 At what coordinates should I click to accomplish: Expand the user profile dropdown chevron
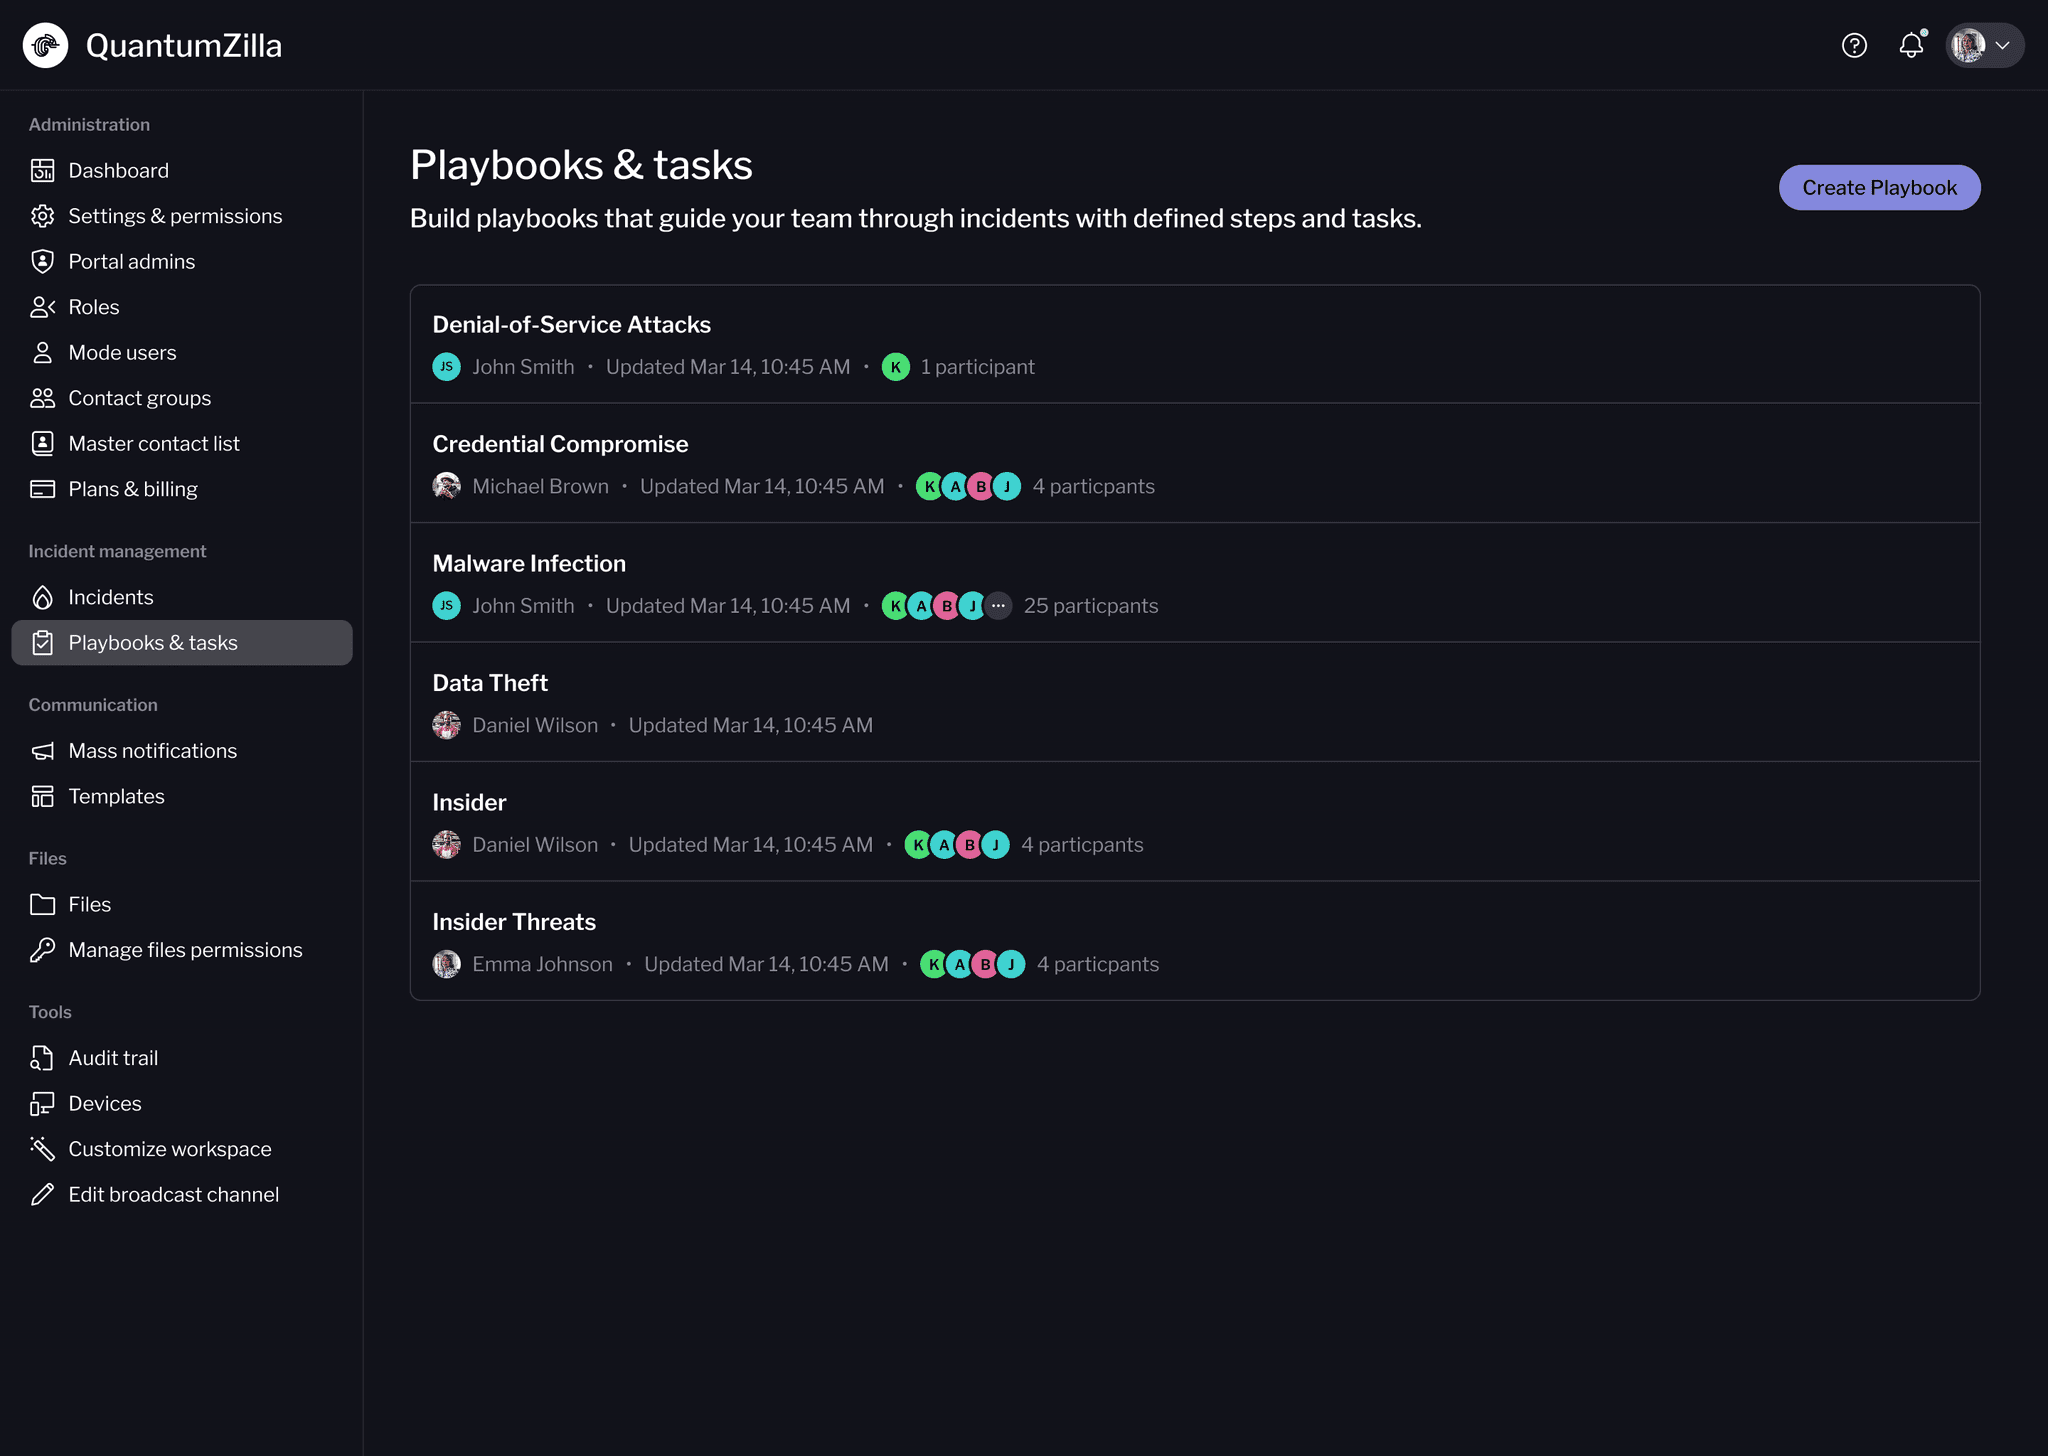[2002, 46]
